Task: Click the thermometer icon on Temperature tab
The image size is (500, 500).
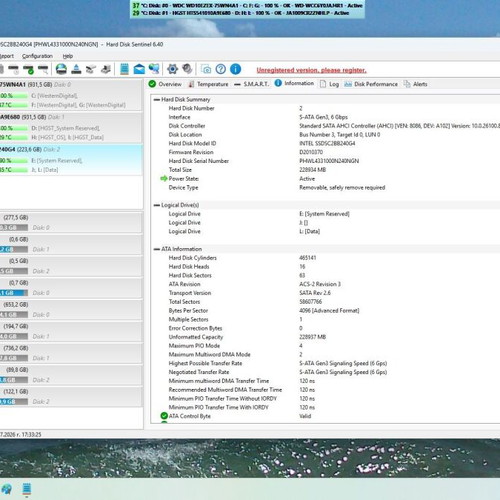Action: click(191, 84)
